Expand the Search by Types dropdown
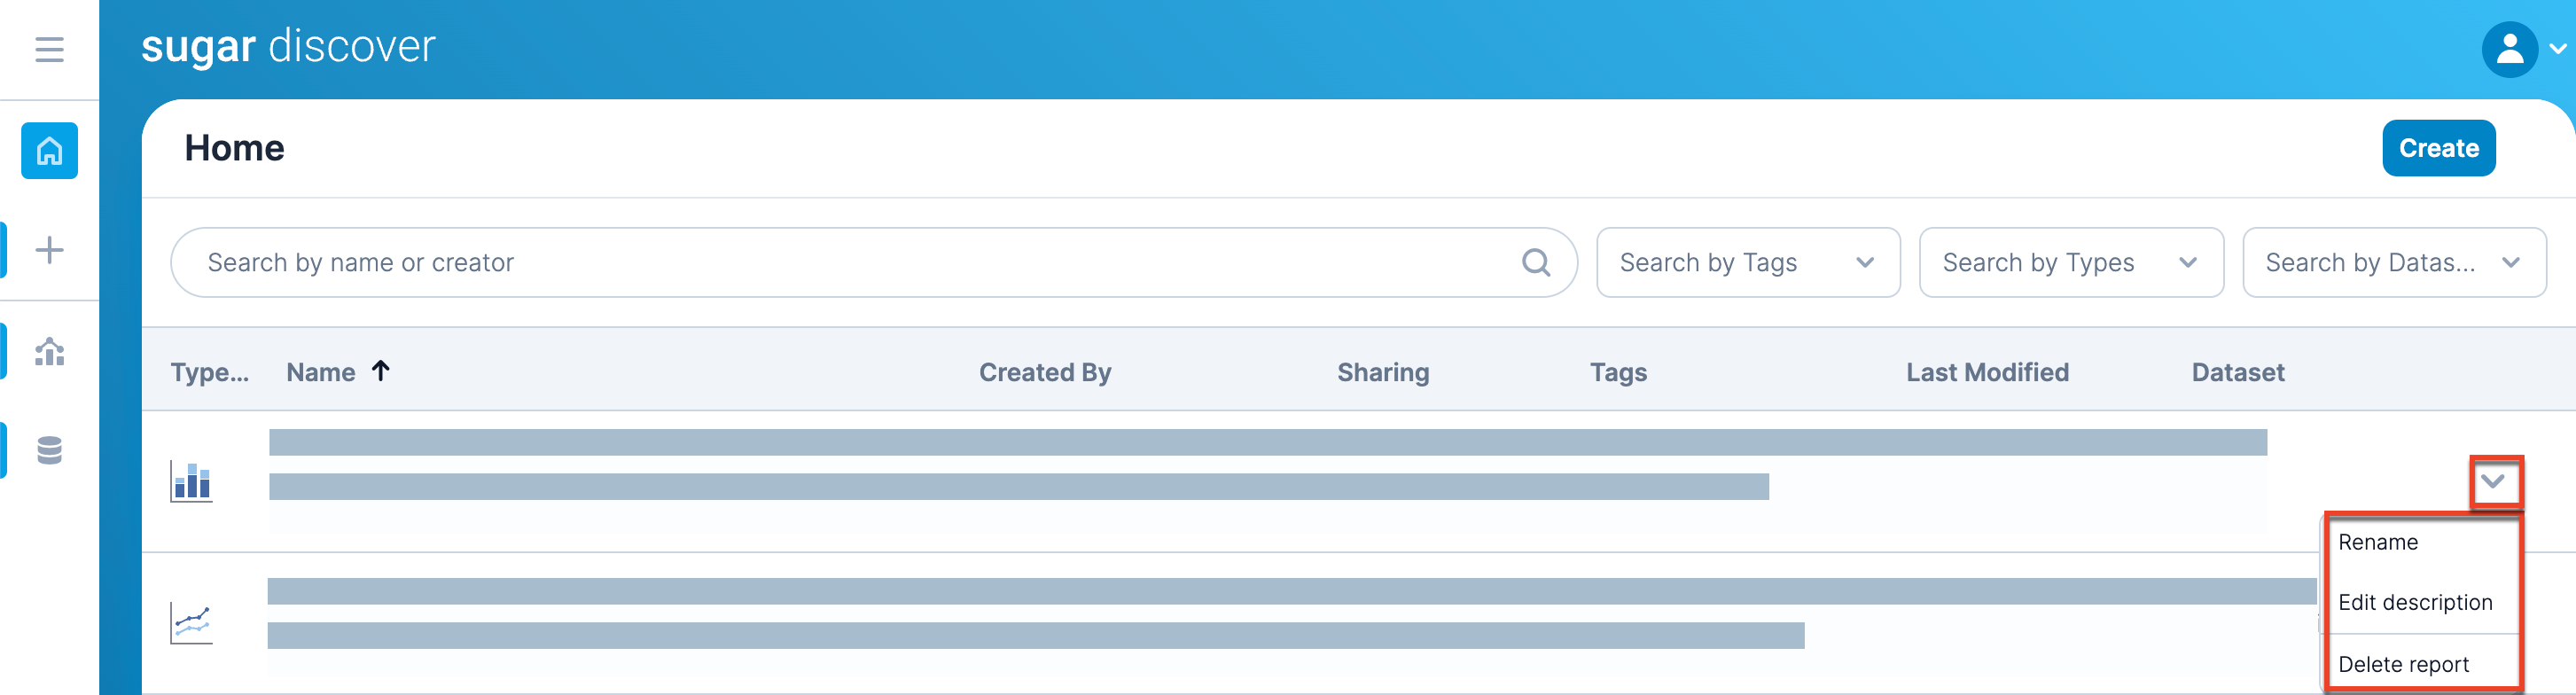2576x695 pixels. click(2070, 263)
